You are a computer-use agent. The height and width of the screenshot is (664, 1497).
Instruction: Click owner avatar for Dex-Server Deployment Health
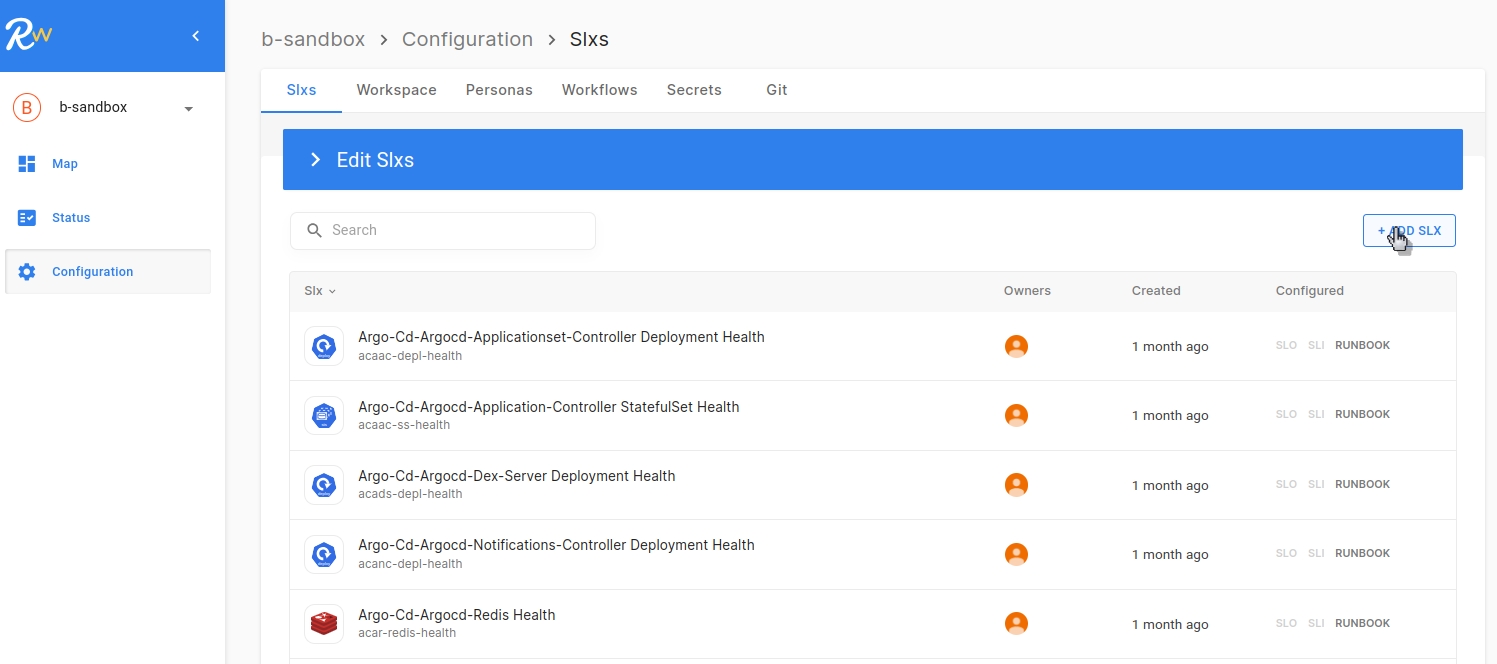point(1016,485)
